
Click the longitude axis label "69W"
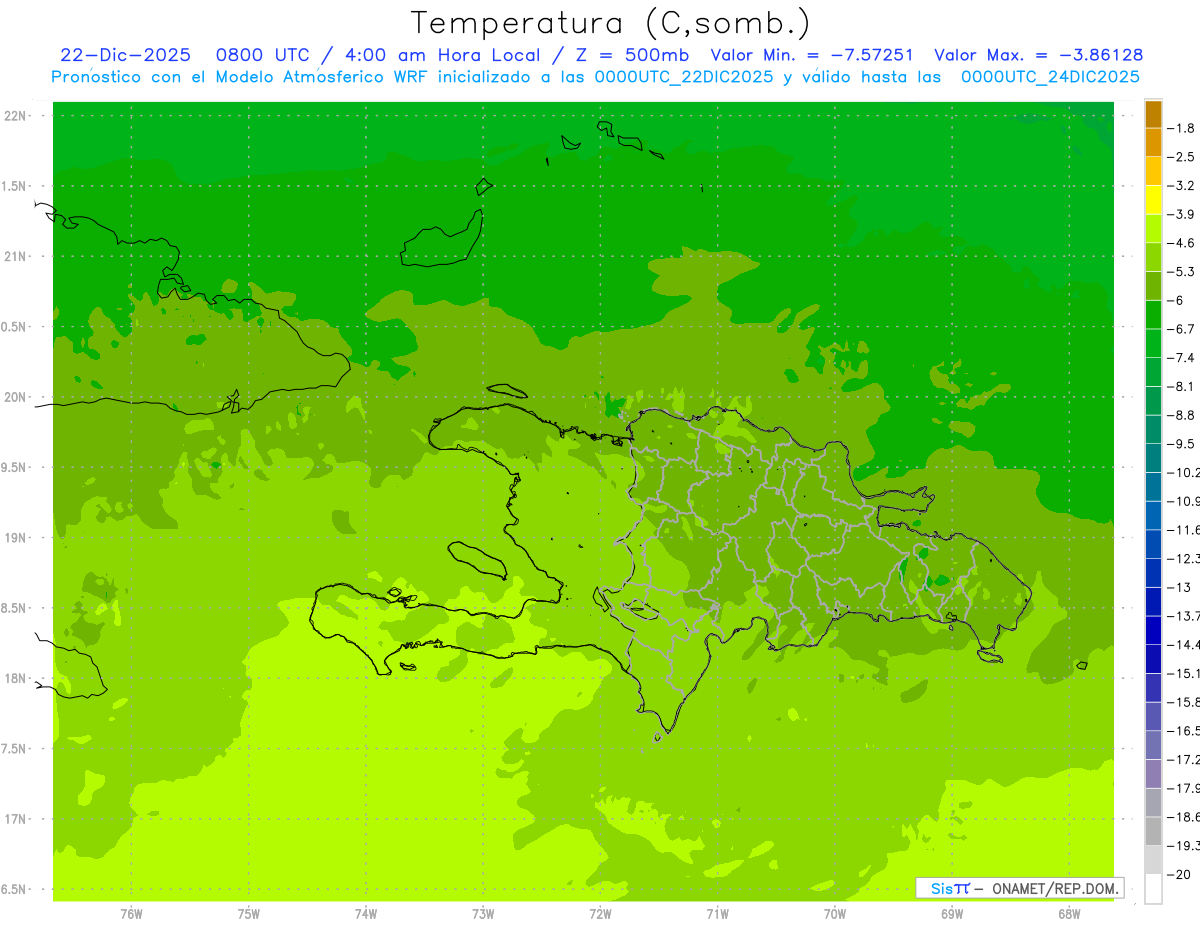click(x=952, y=914)
